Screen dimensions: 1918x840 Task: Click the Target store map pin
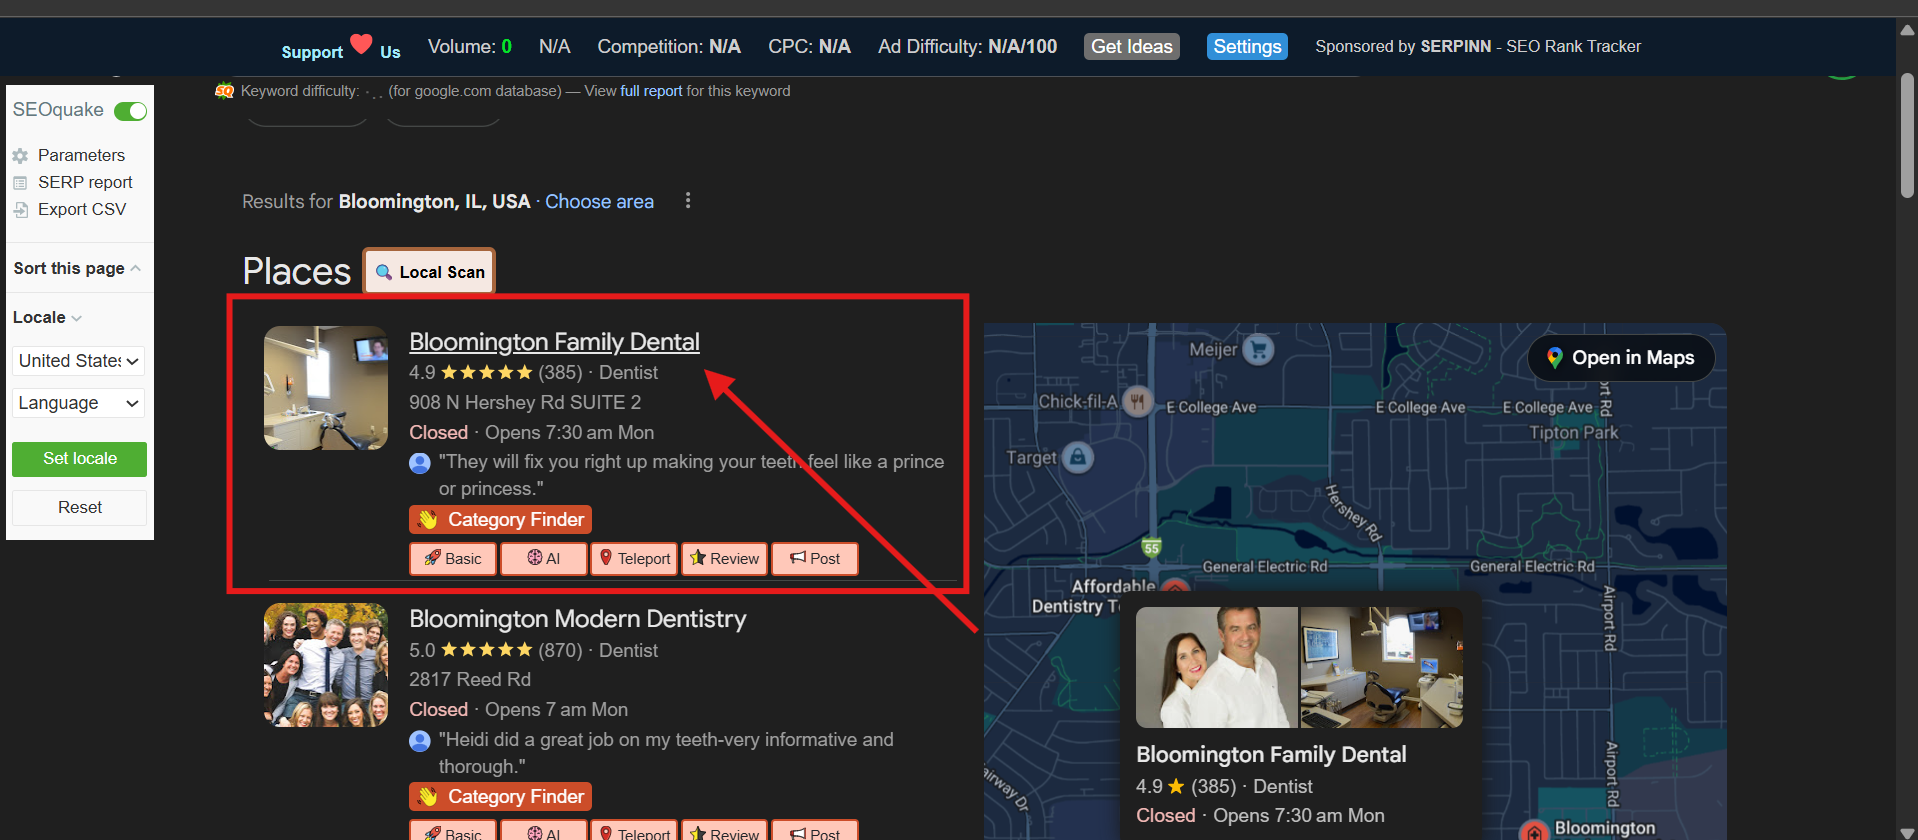click(x=1077, y=458)
